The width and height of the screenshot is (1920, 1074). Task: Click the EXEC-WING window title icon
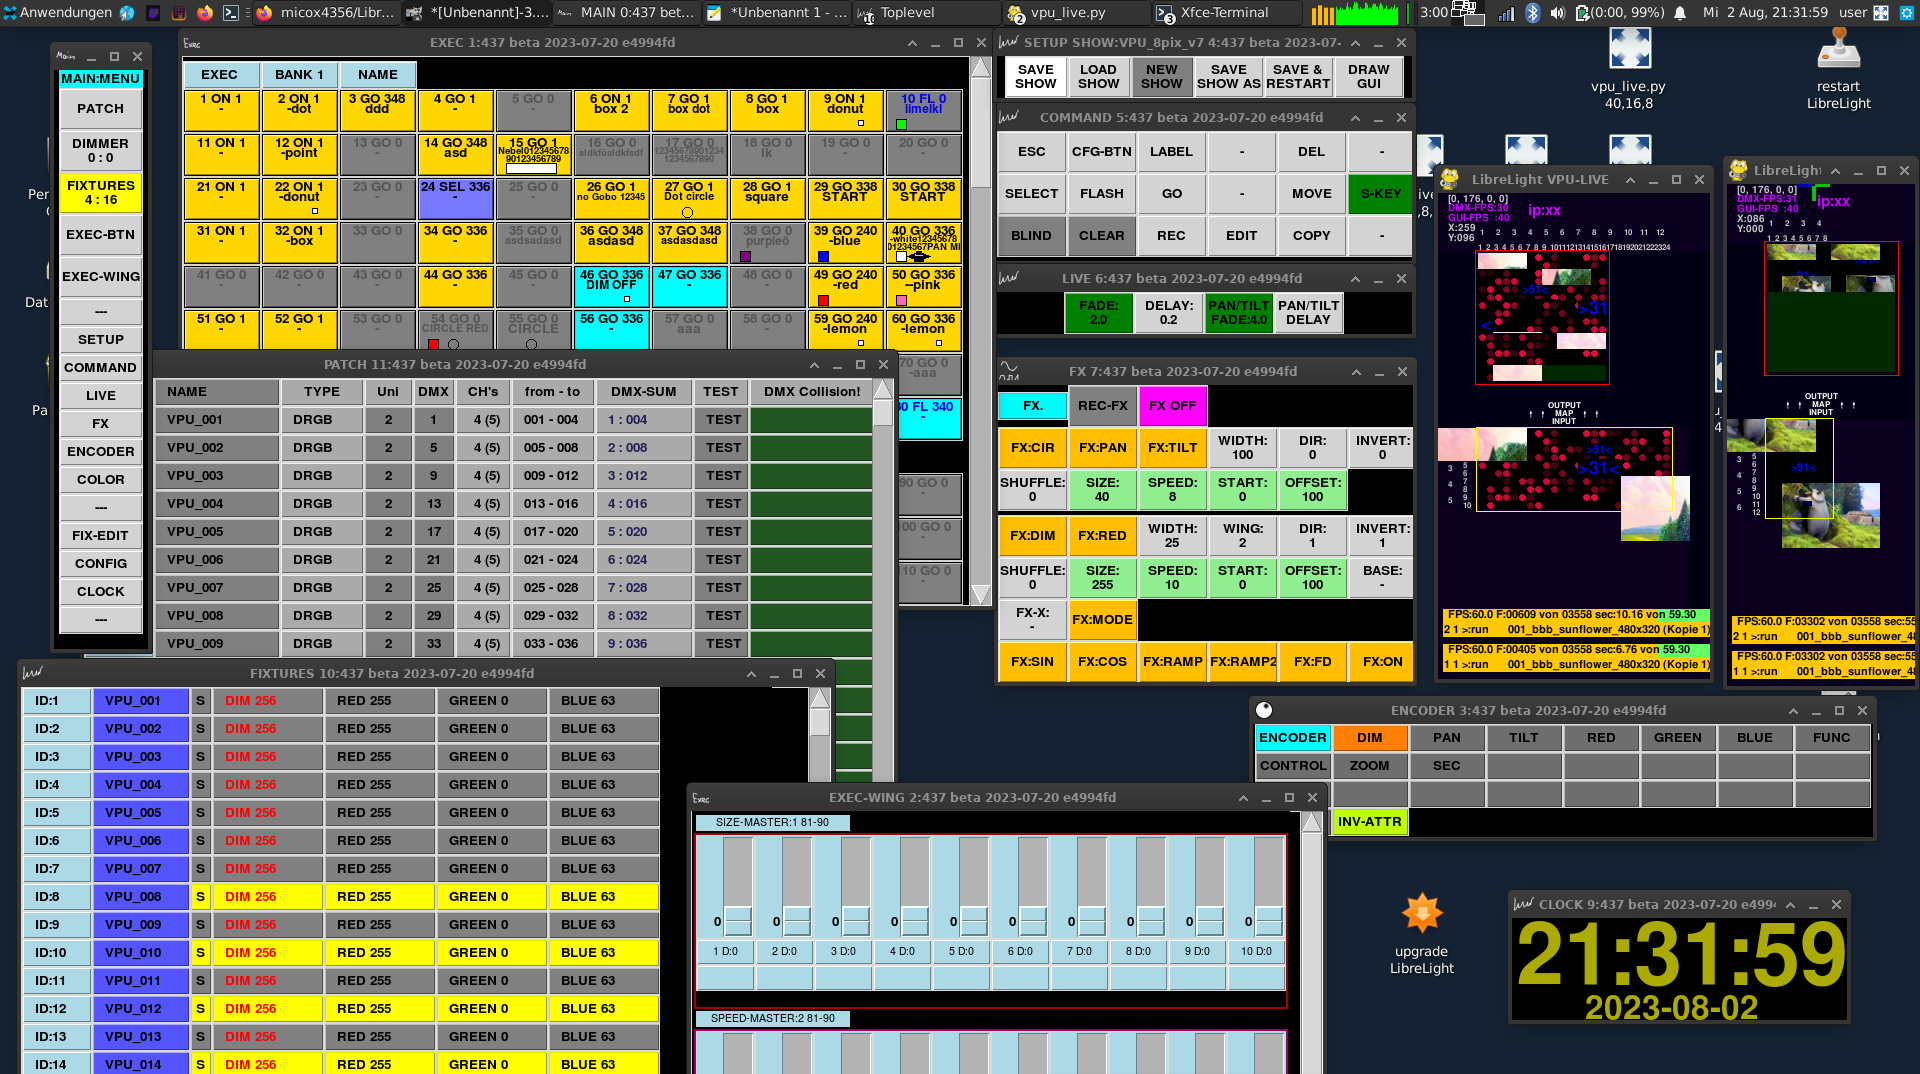[701, 798]
